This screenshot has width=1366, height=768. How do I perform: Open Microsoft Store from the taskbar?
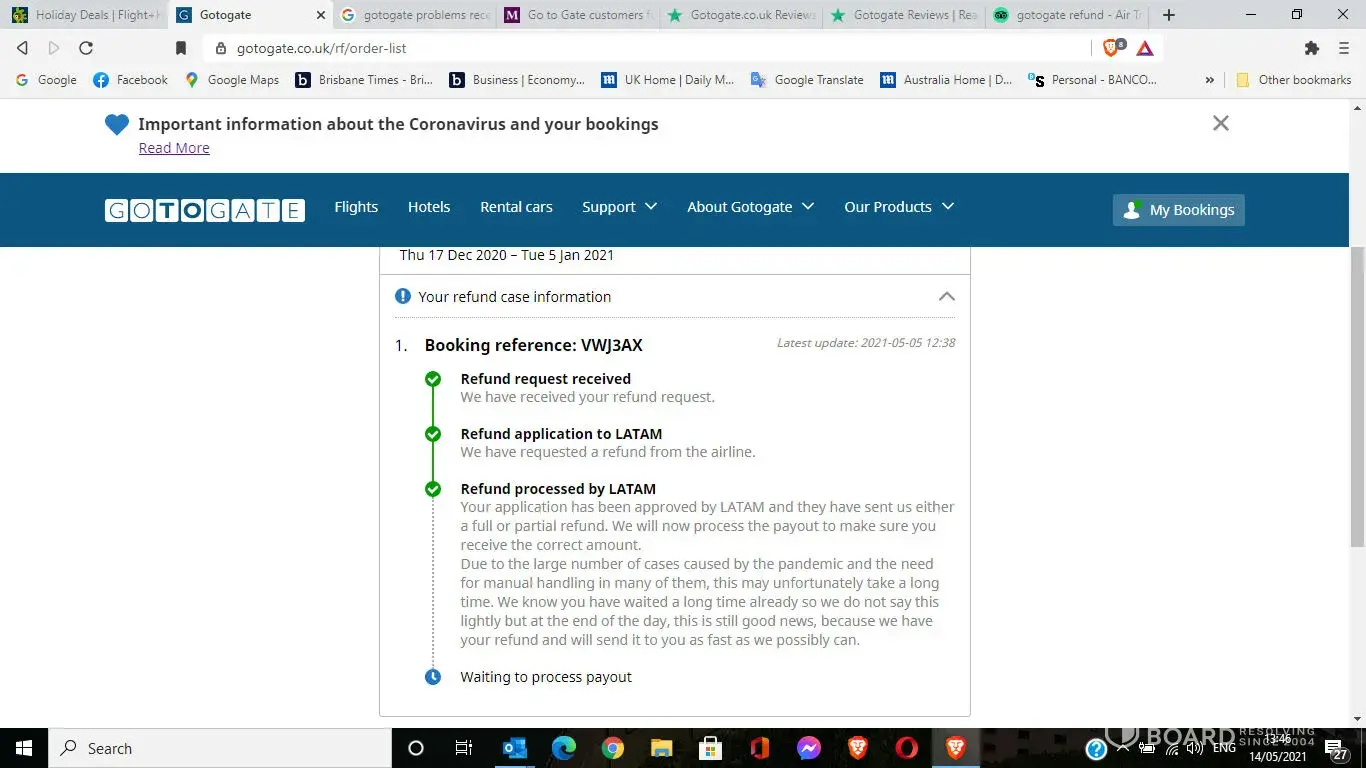[x=710, y=748]
